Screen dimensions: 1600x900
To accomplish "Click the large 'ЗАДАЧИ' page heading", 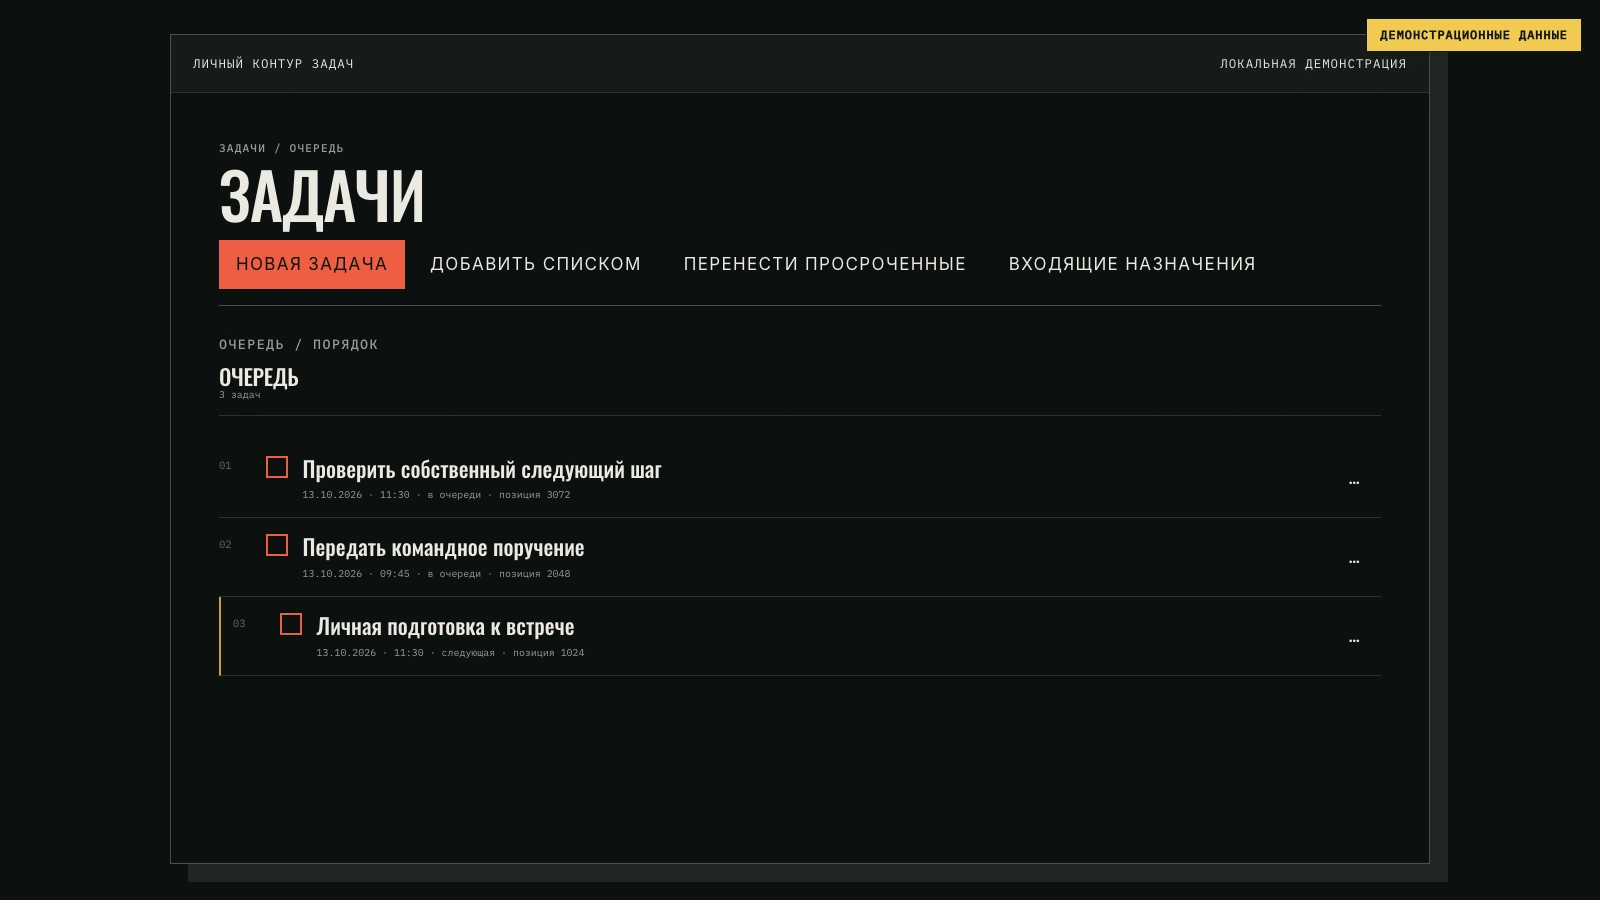I will point(322,197).
